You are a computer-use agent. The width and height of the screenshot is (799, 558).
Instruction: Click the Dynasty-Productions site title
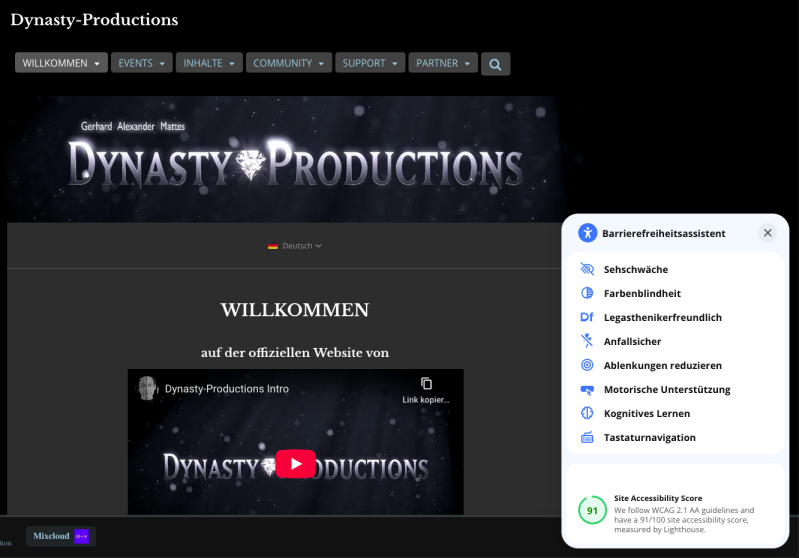[94, 20]
